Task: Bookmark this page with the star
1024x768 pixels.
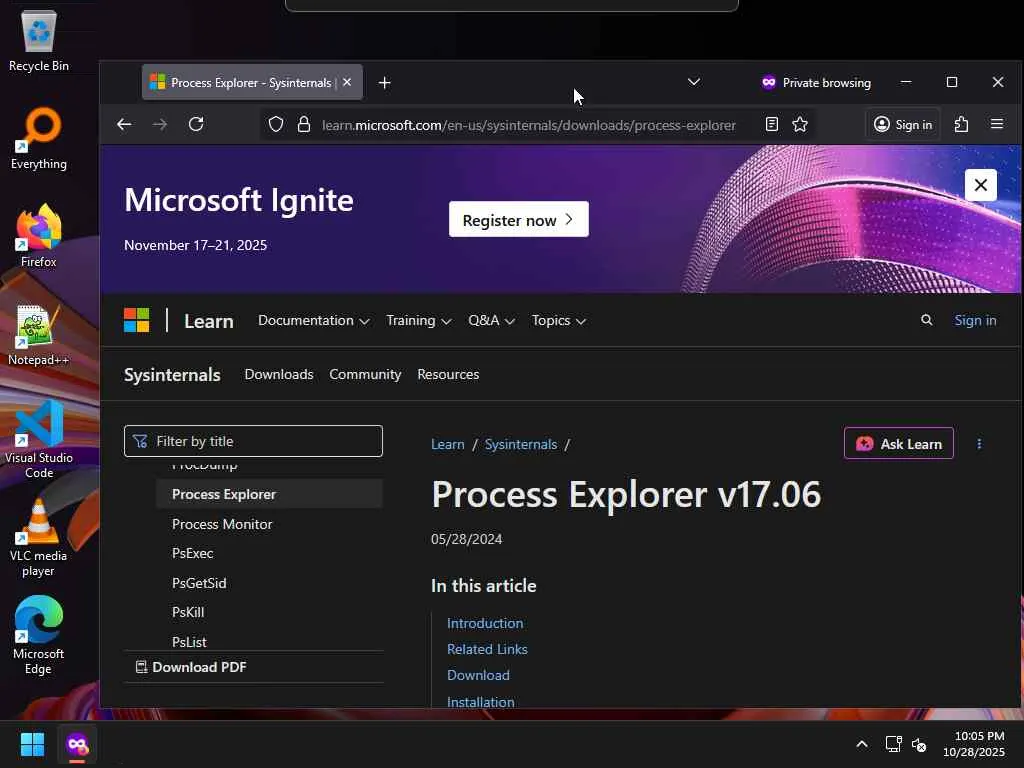Action: 800,124
